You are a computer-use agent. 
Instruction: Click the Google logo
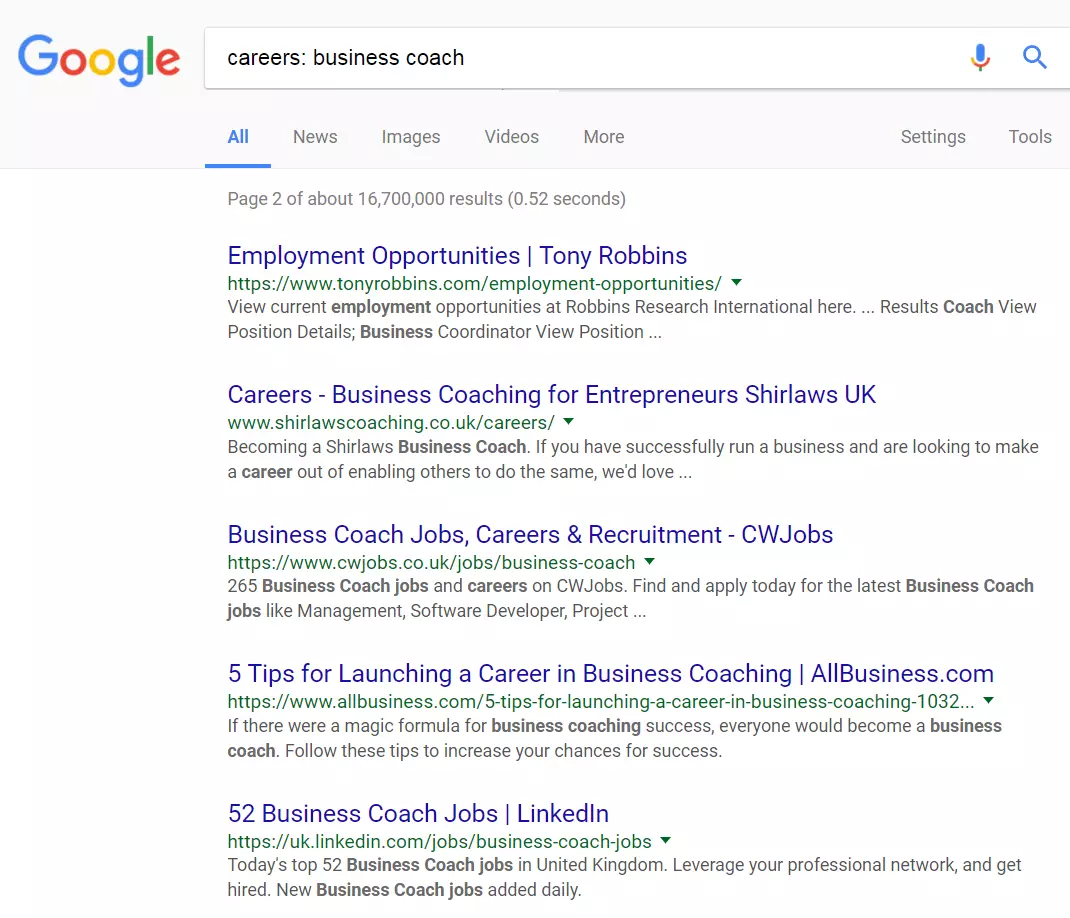coord(99,60)
